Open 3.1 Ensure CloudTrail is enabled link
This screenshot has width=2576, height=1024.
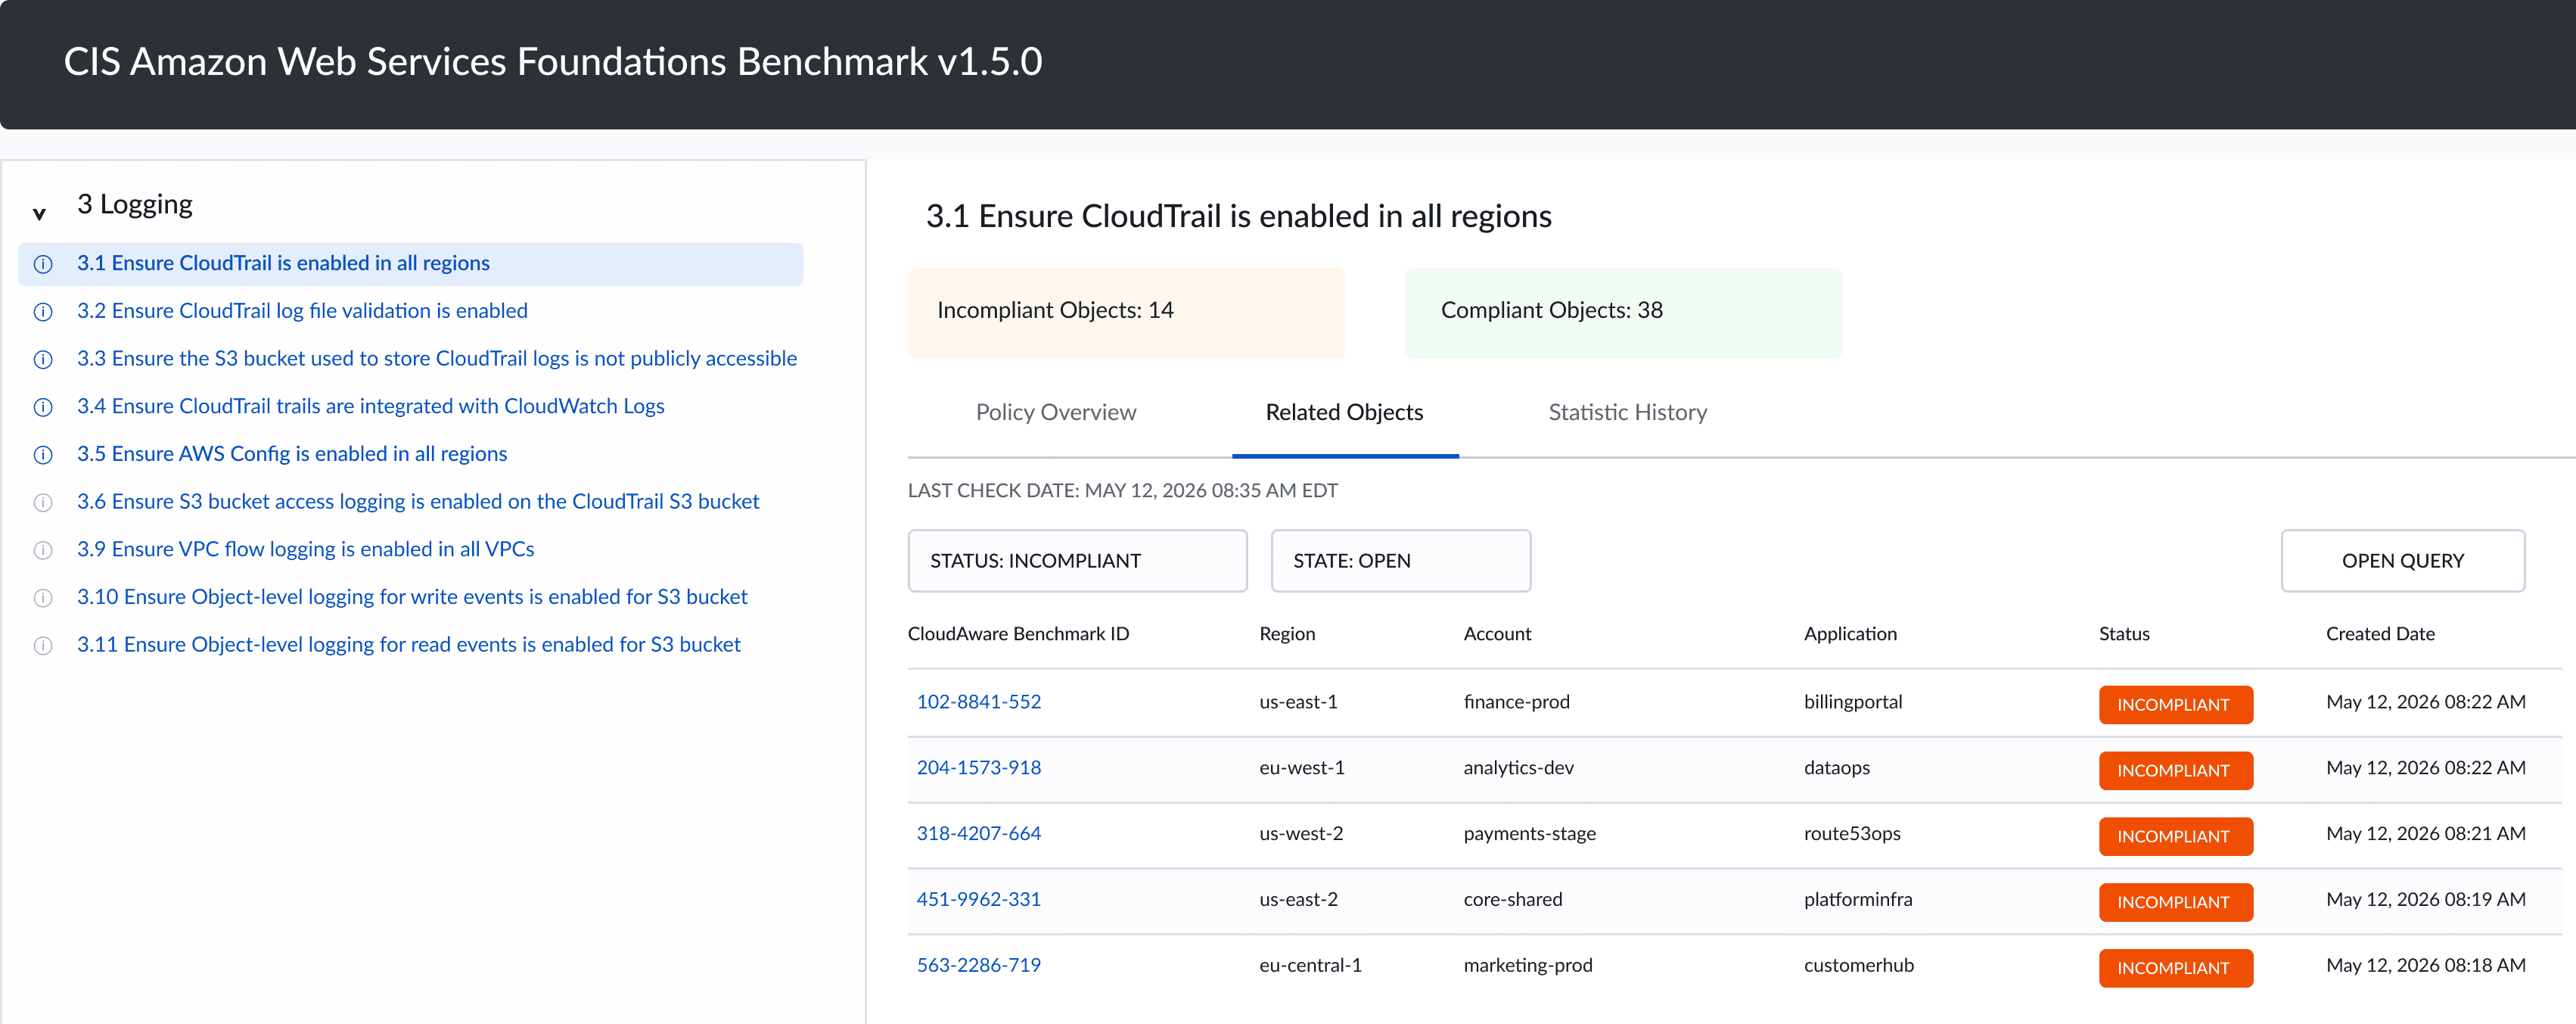(x=283, y=263)
